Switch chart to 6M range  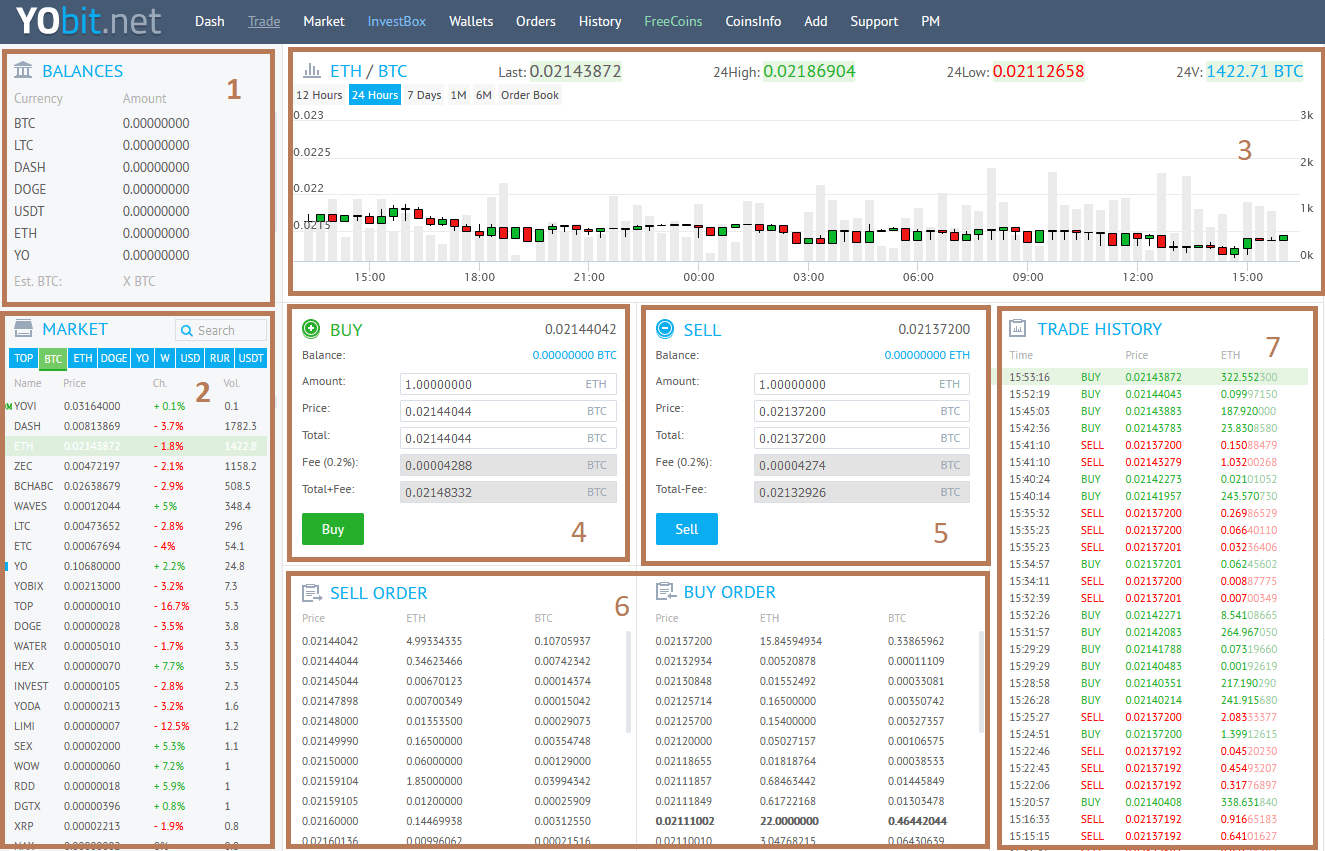click(x=484, y=95)
